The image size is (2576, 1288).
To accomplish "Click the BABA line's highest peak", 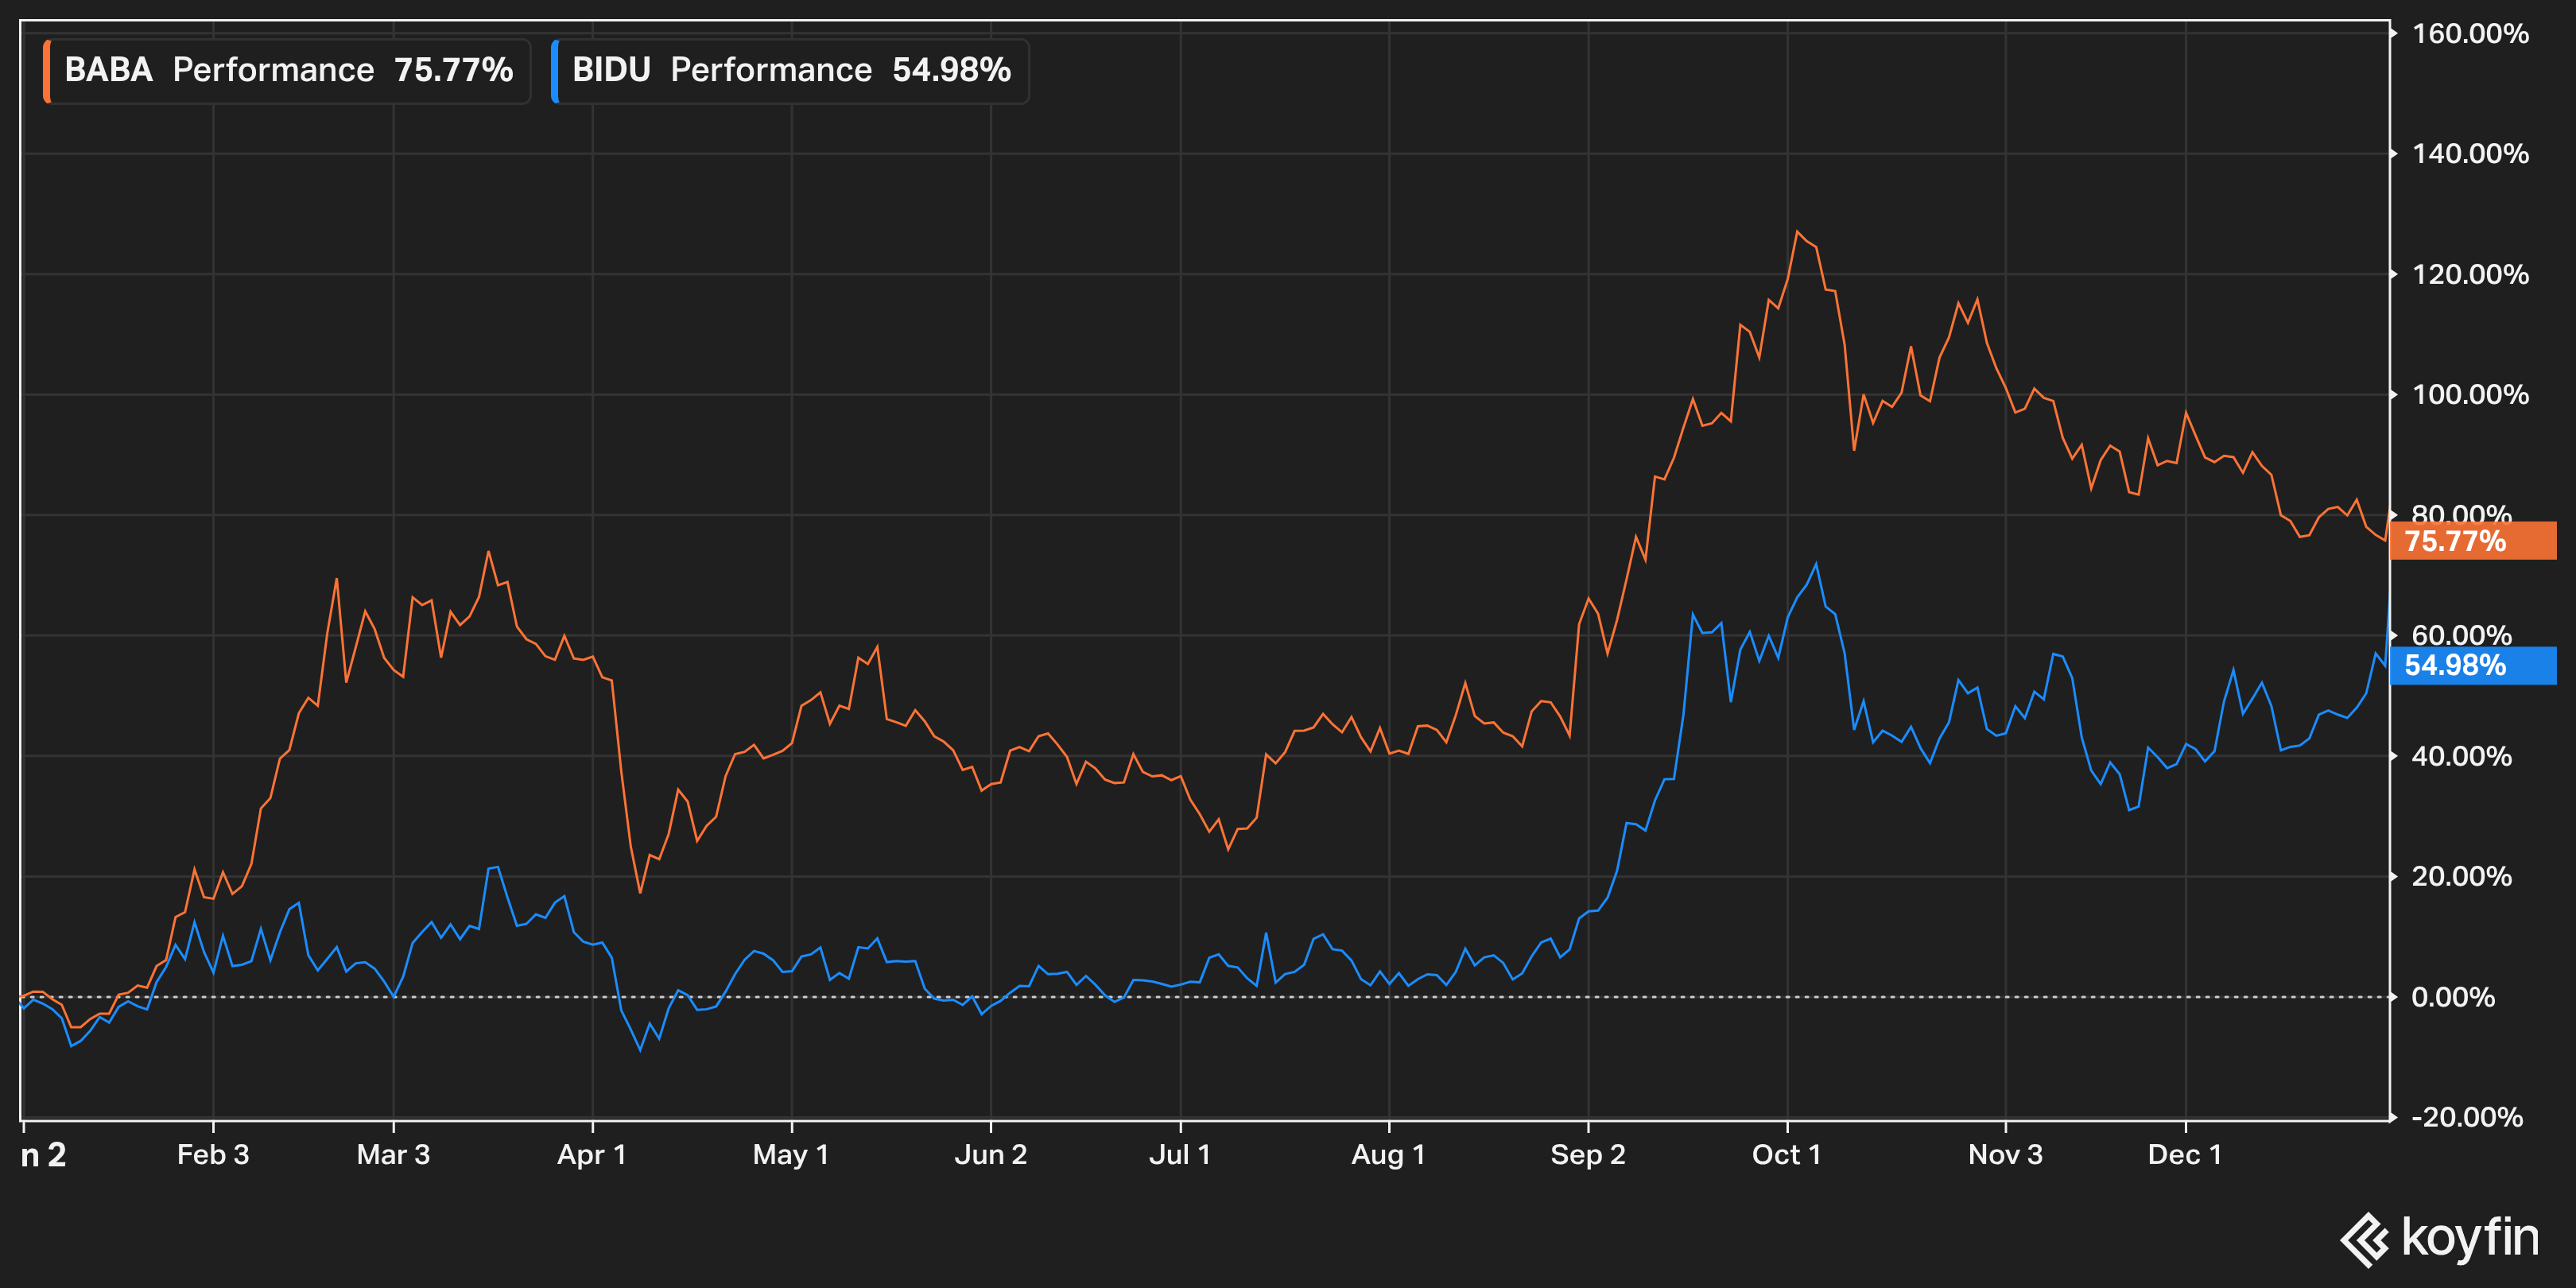I will pos(1797,231).
